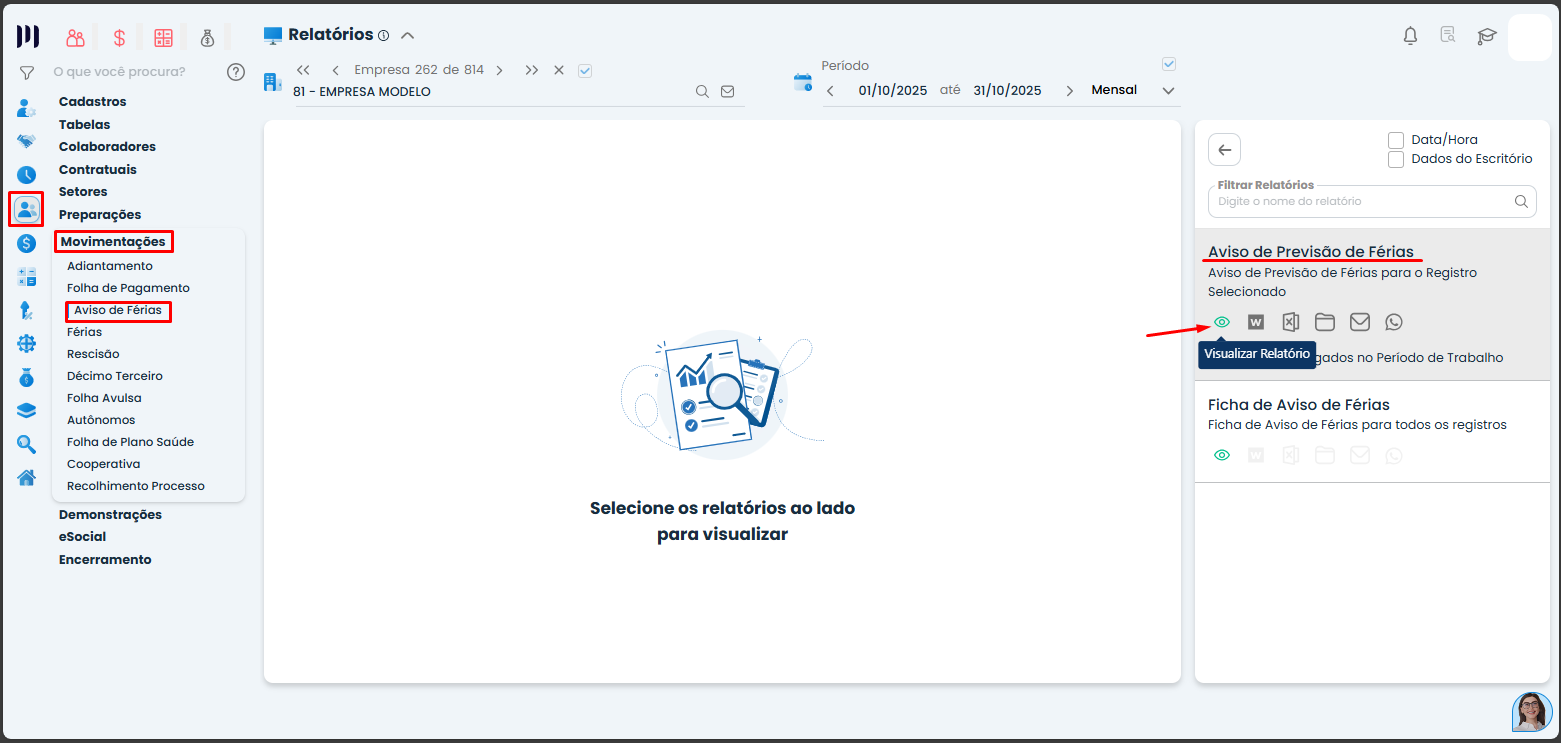The image size is (1561, 743).
Task: Open the Décimo Terceiro menu item
Action: (x=114, y=376)
